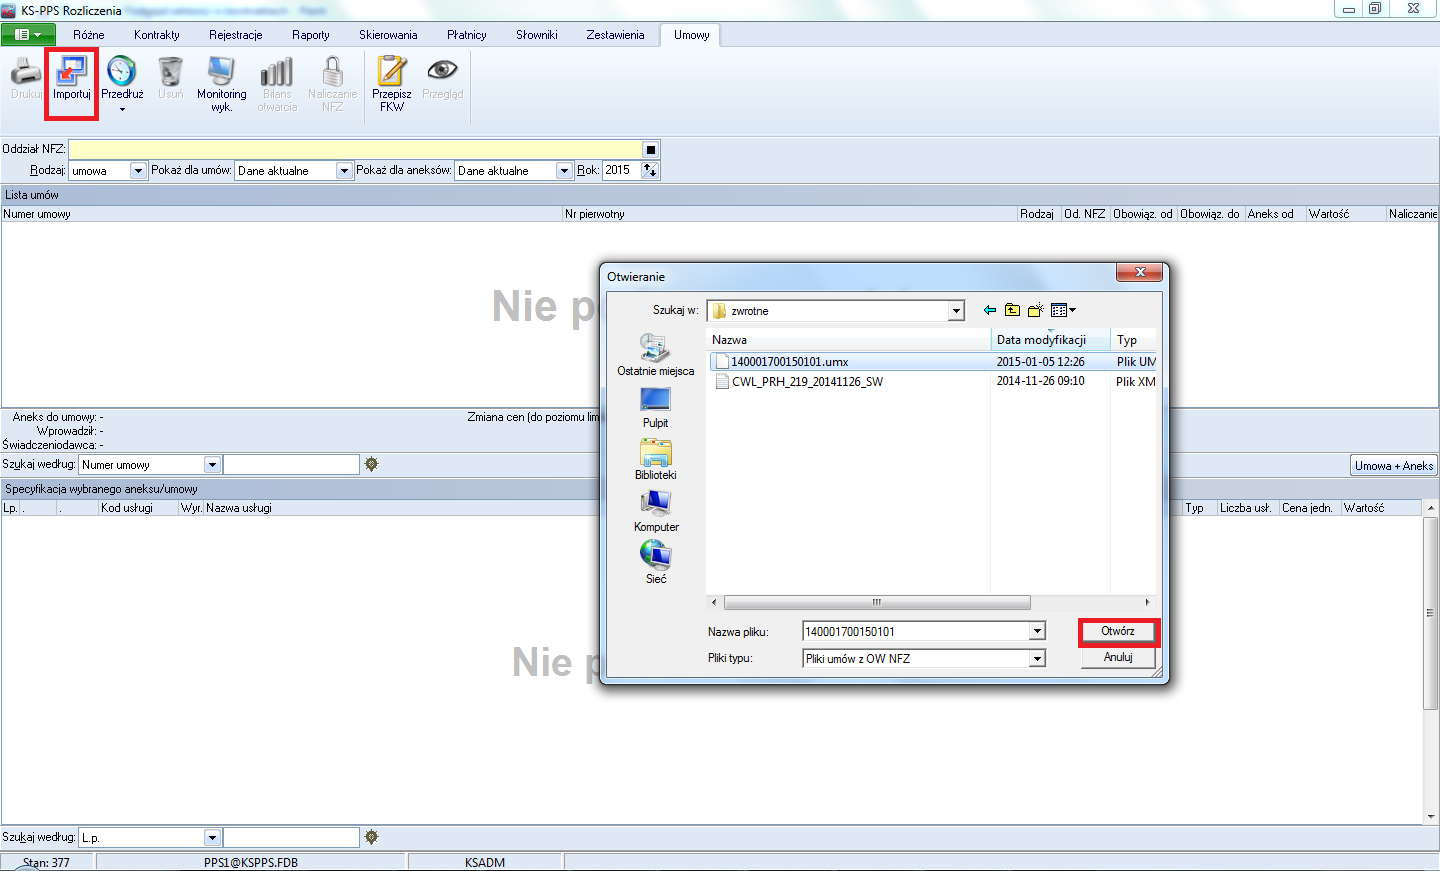The width and height of the screenshot is (1440, 871).
Task: Sort by Data modyfikacji column header
Action: click(1050, 340)
